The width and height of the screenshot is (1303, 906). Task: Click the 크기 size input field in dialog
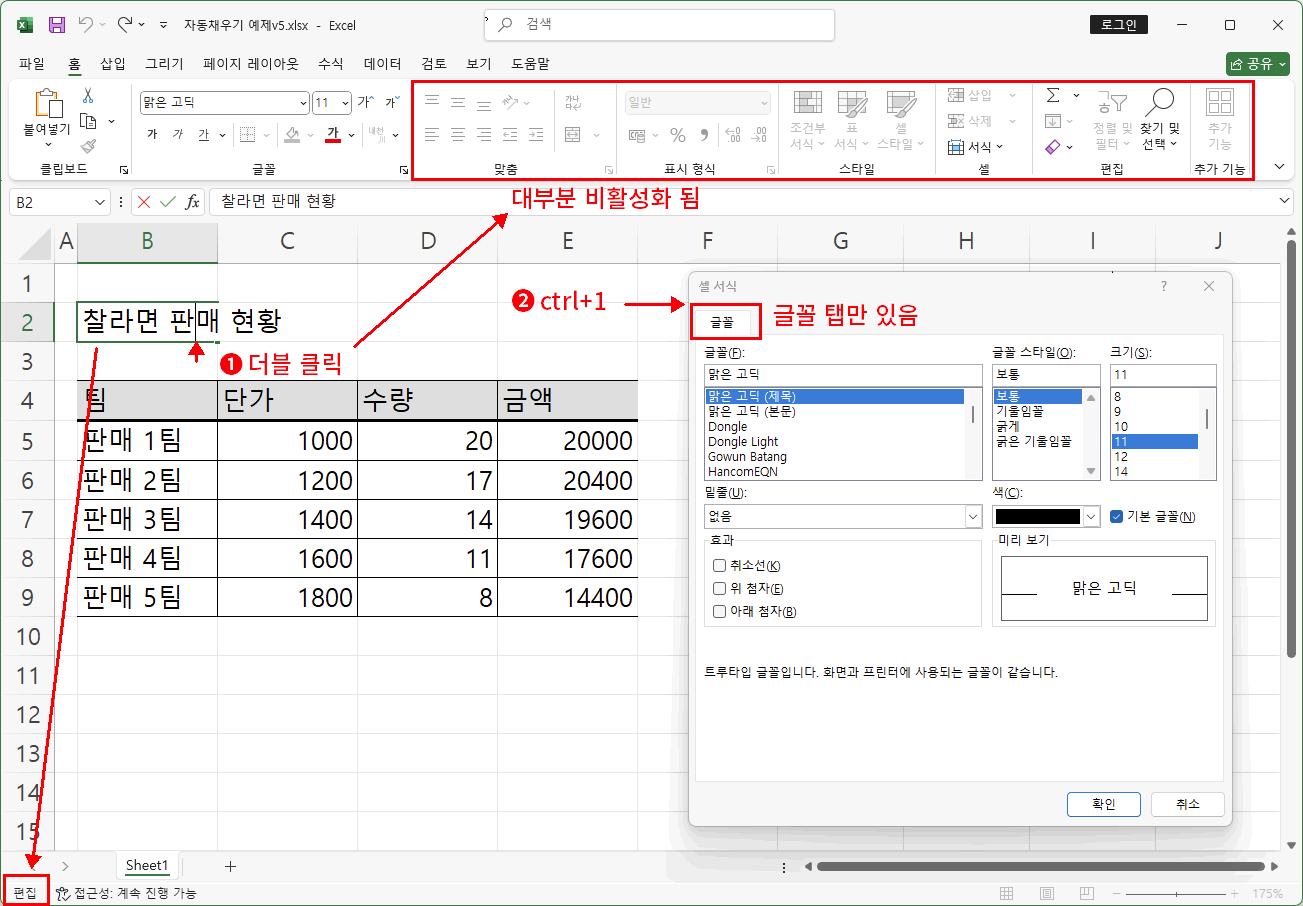point(1163,374)
